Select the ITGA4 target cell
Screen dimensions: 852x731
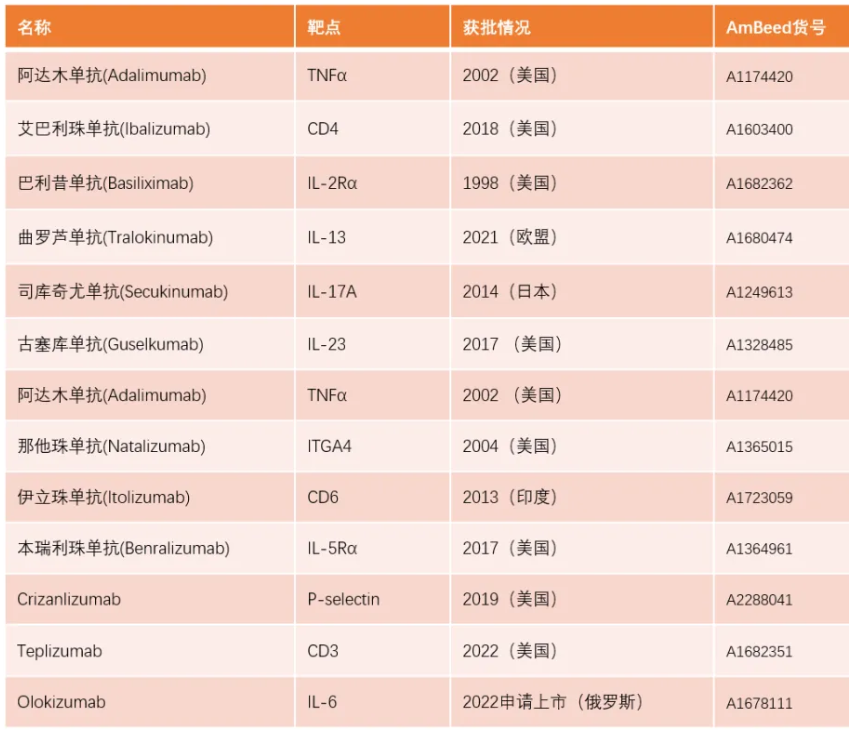coord(329,446)
